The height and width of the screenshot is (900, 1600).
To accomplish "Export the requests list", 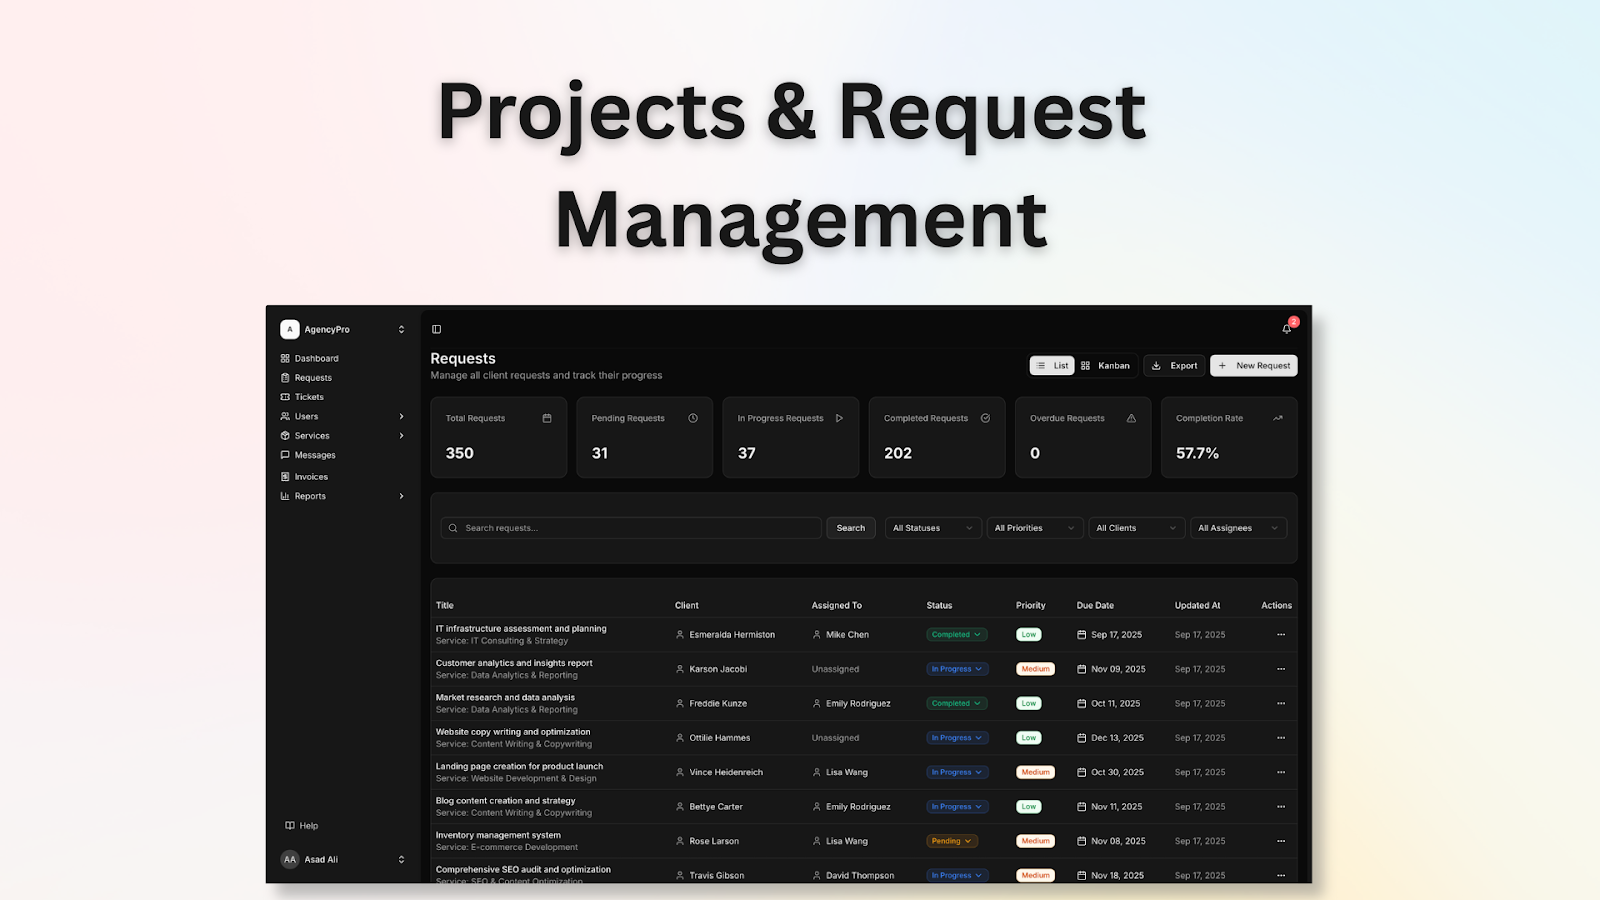I will 1173,365.
